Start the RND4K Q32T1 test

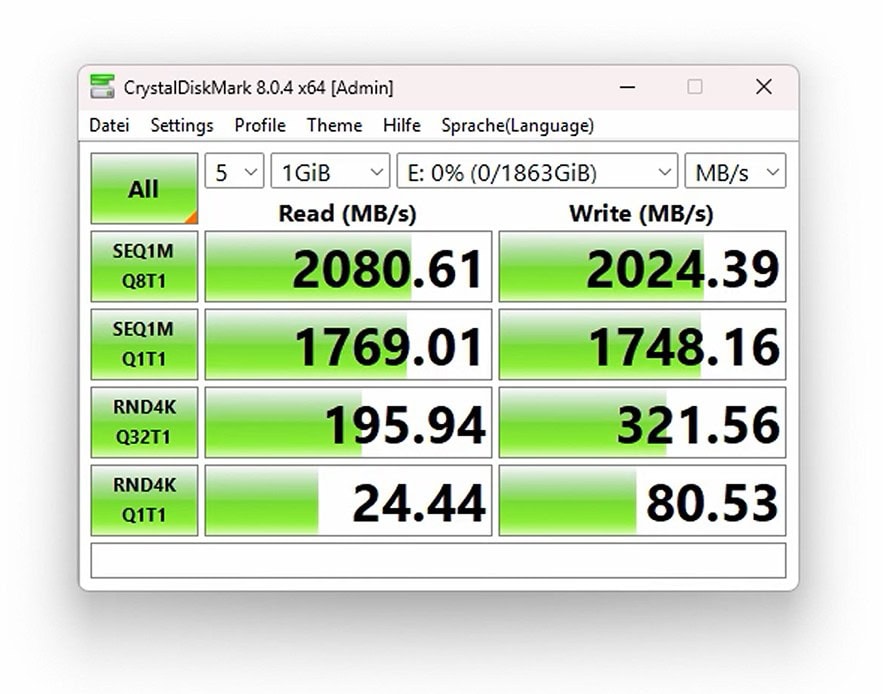[144, 422]
